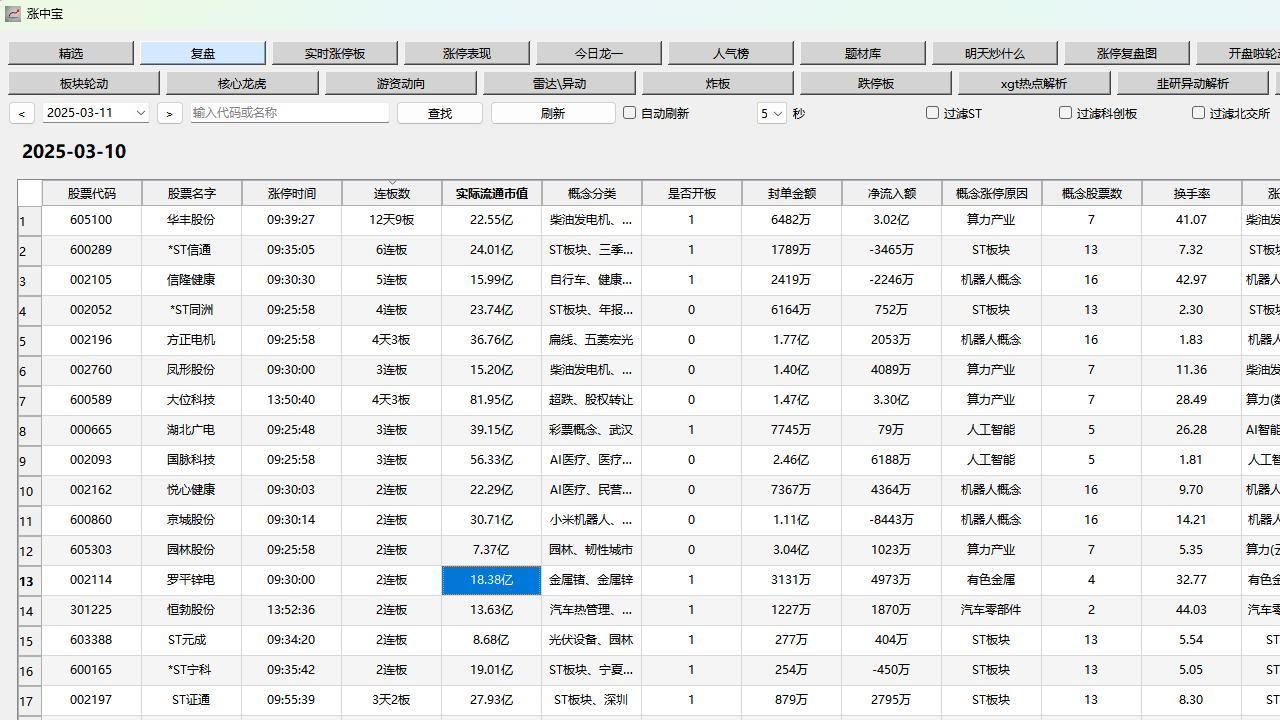Image resolution: width=1280 pixels, height=720 pixels.
Task: Switch to the 复盘 tab
Action: 203,53
